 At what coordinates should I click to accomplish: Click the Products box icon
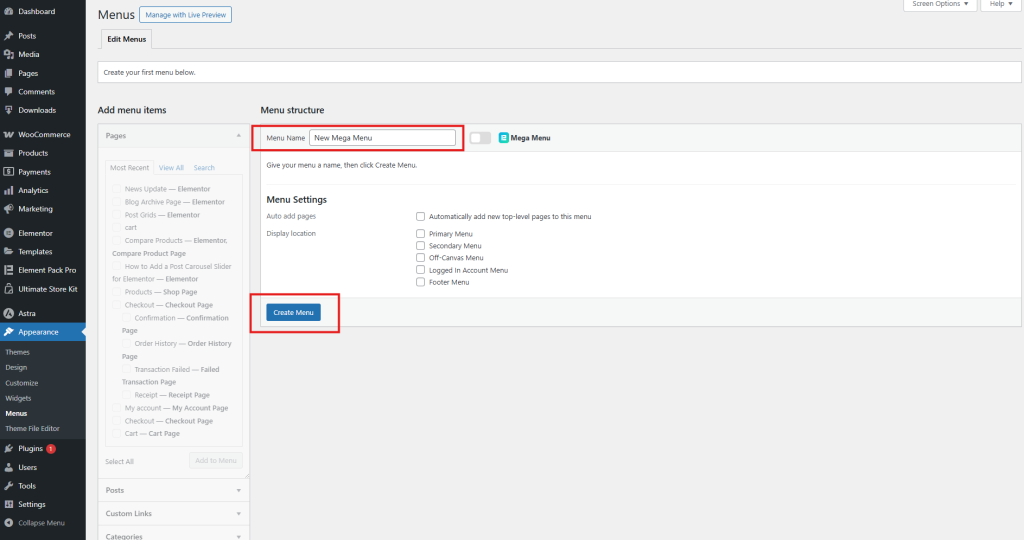click(8, 153)
